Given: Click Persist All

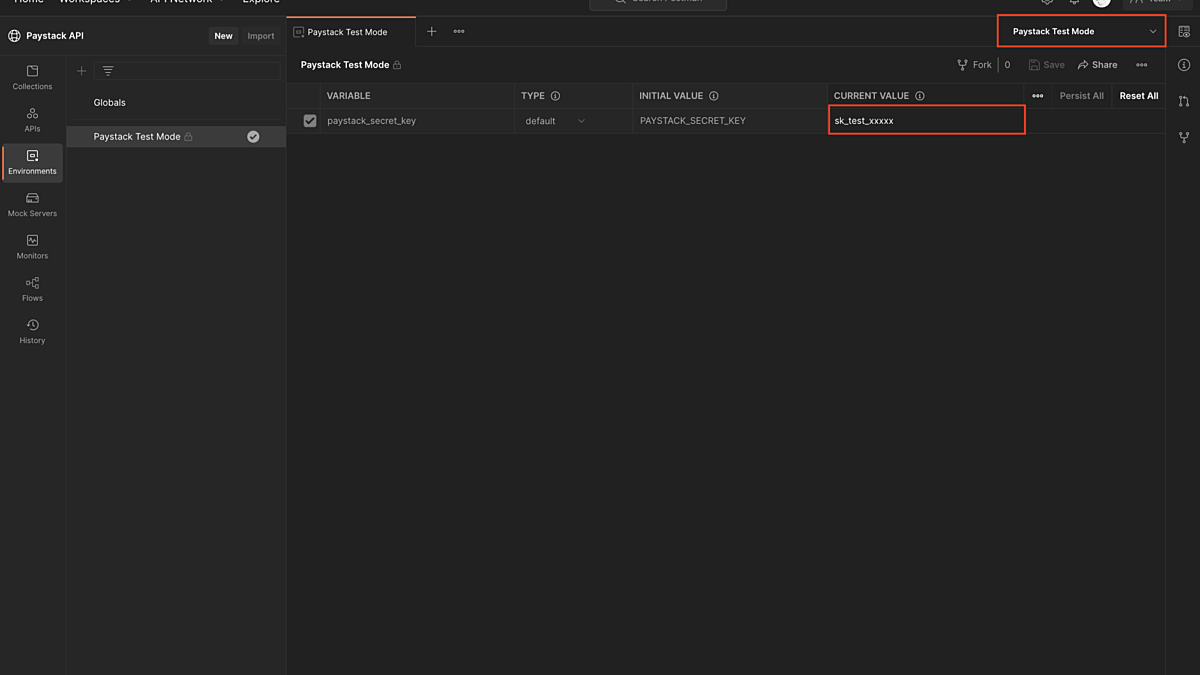Looking at the screenshot, I should point(1082,96).
